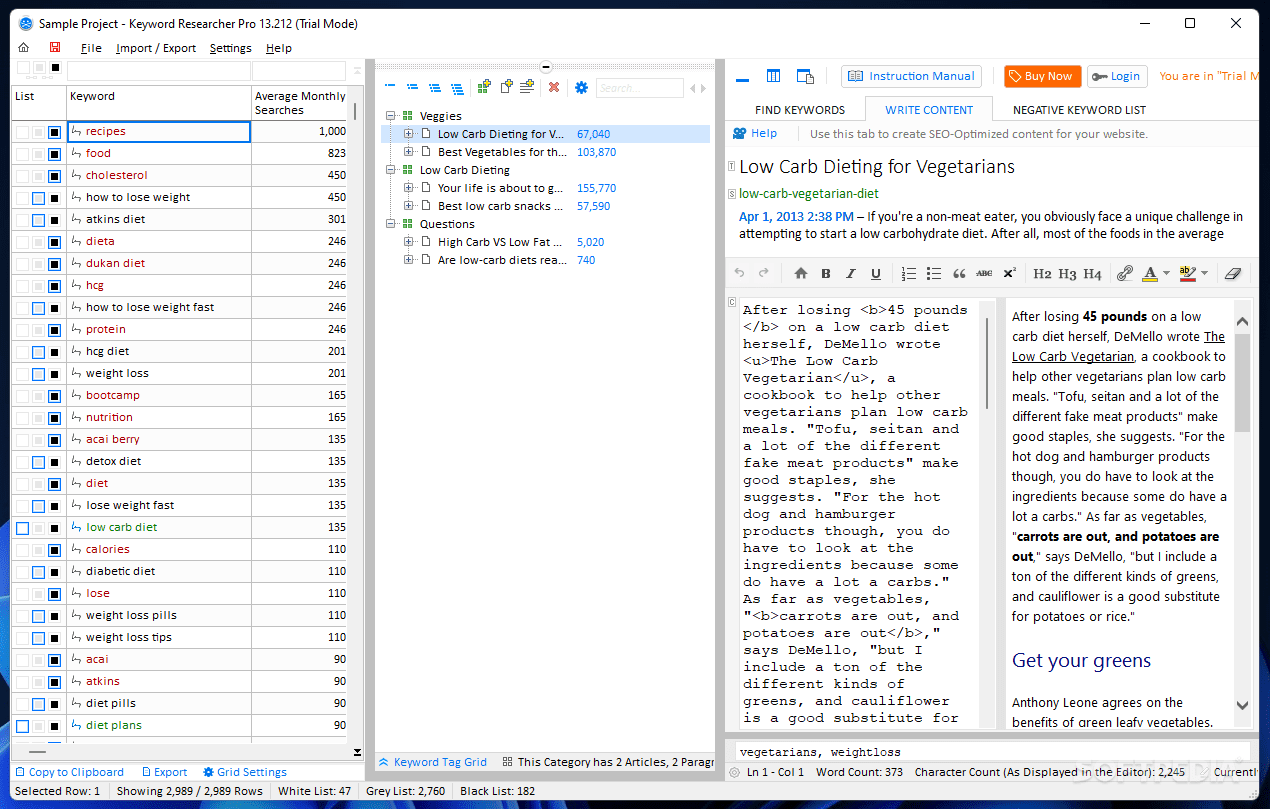Viewport: 1270px width, 809px height.
Task: Open font color dropdown arrow
Action: 1166,274
